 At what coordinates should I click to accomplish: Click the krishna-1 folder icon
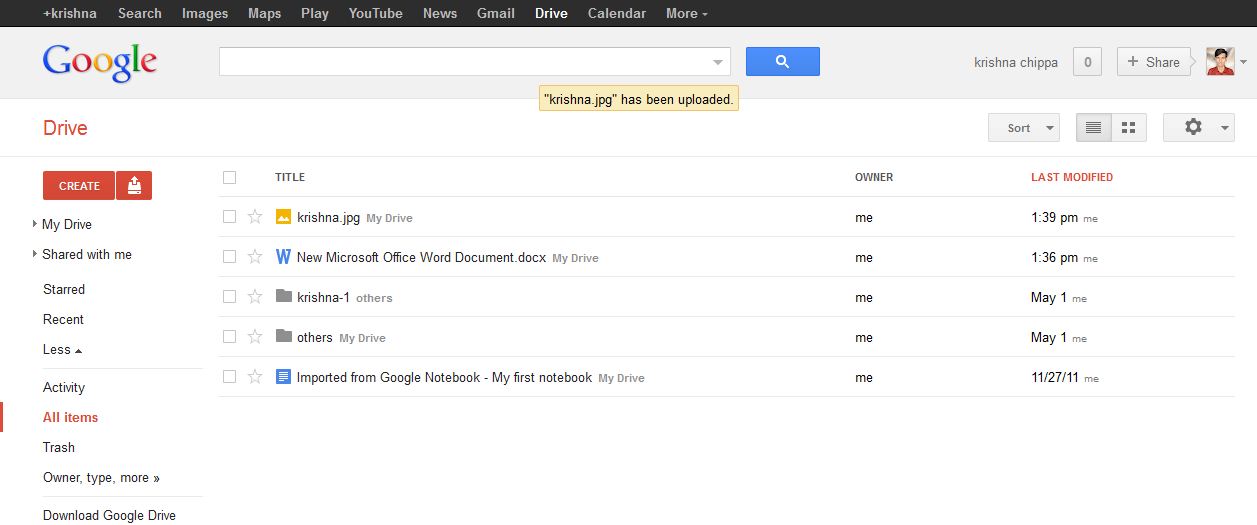pyautogui.click(x=283, y=296)
